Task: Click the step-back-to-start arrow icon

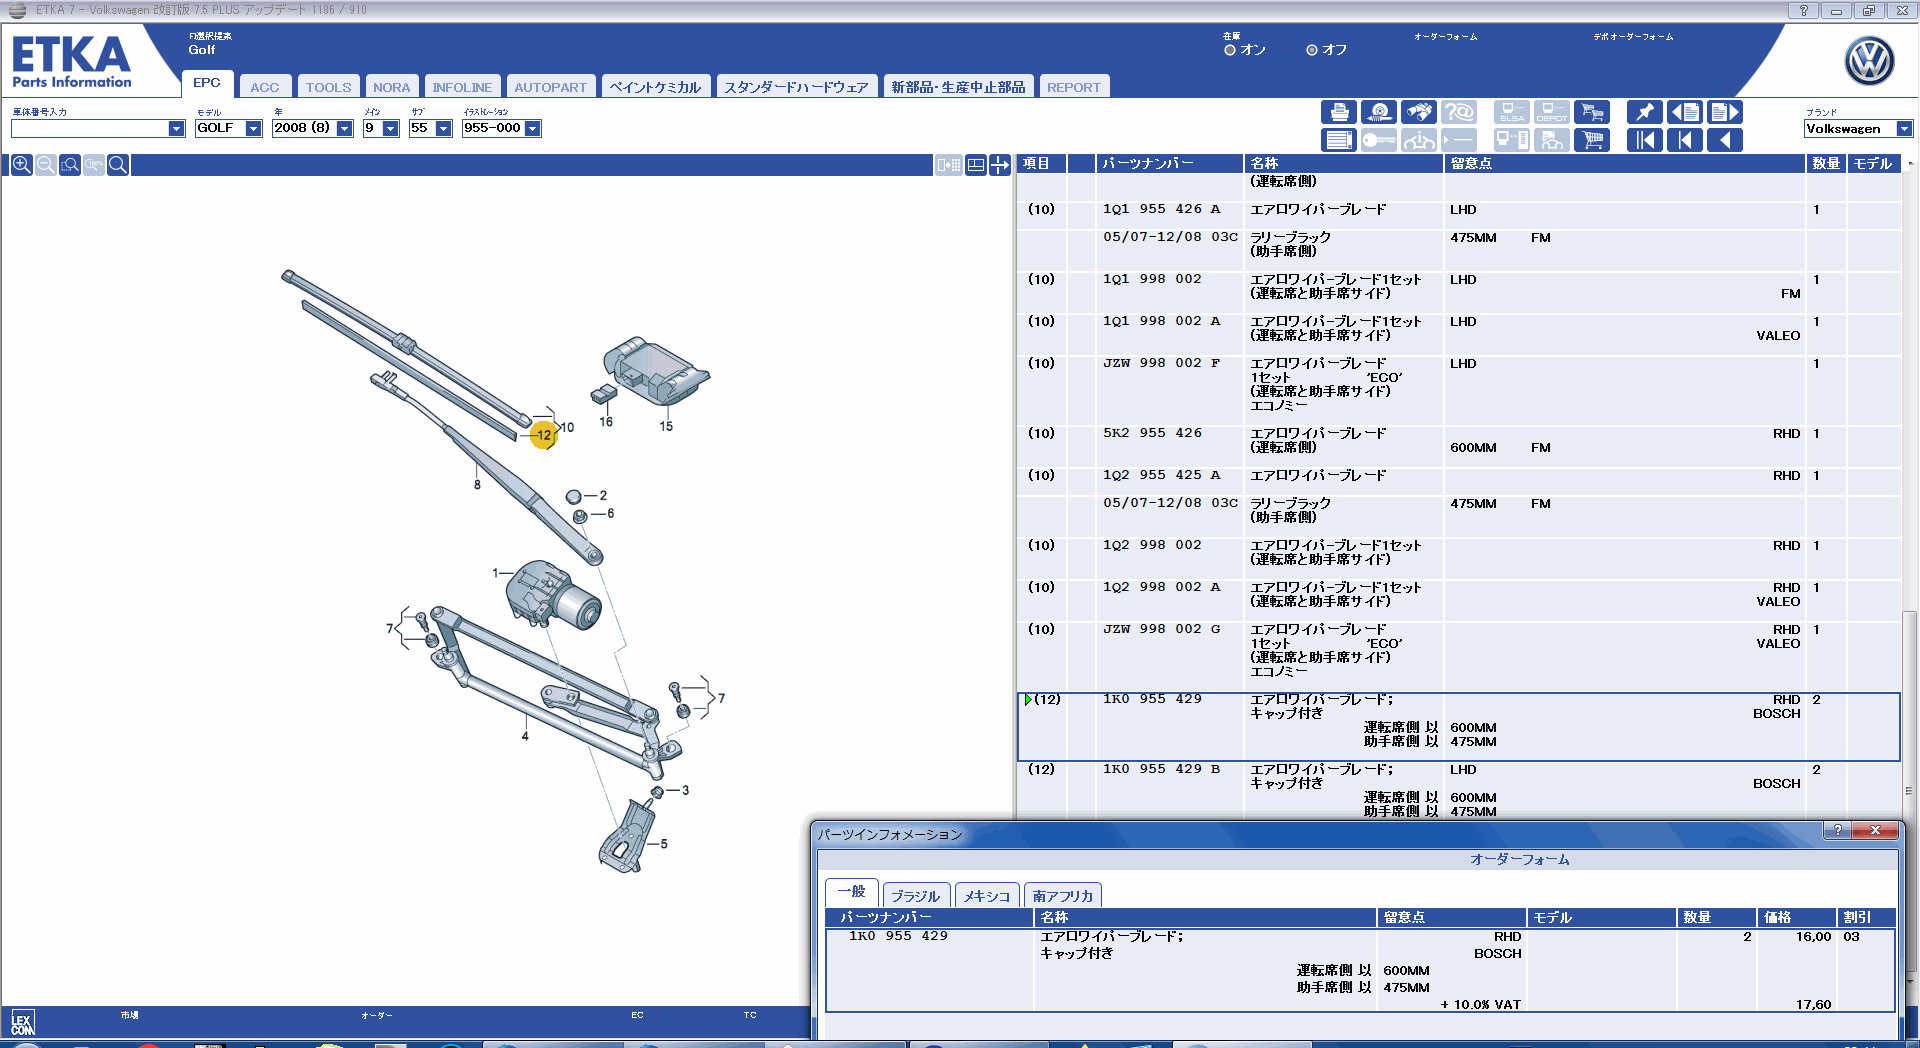Action: (1685, 140)
